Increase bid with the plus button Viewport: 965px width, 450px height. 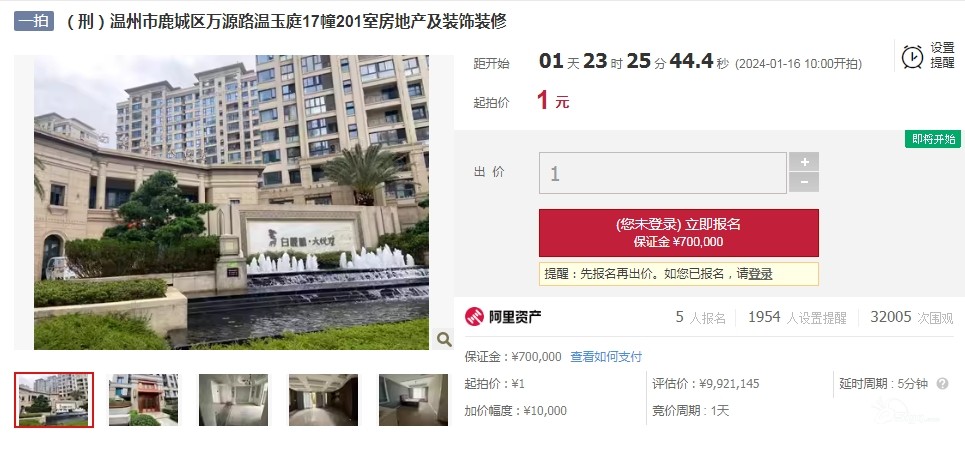click(804, 162)
